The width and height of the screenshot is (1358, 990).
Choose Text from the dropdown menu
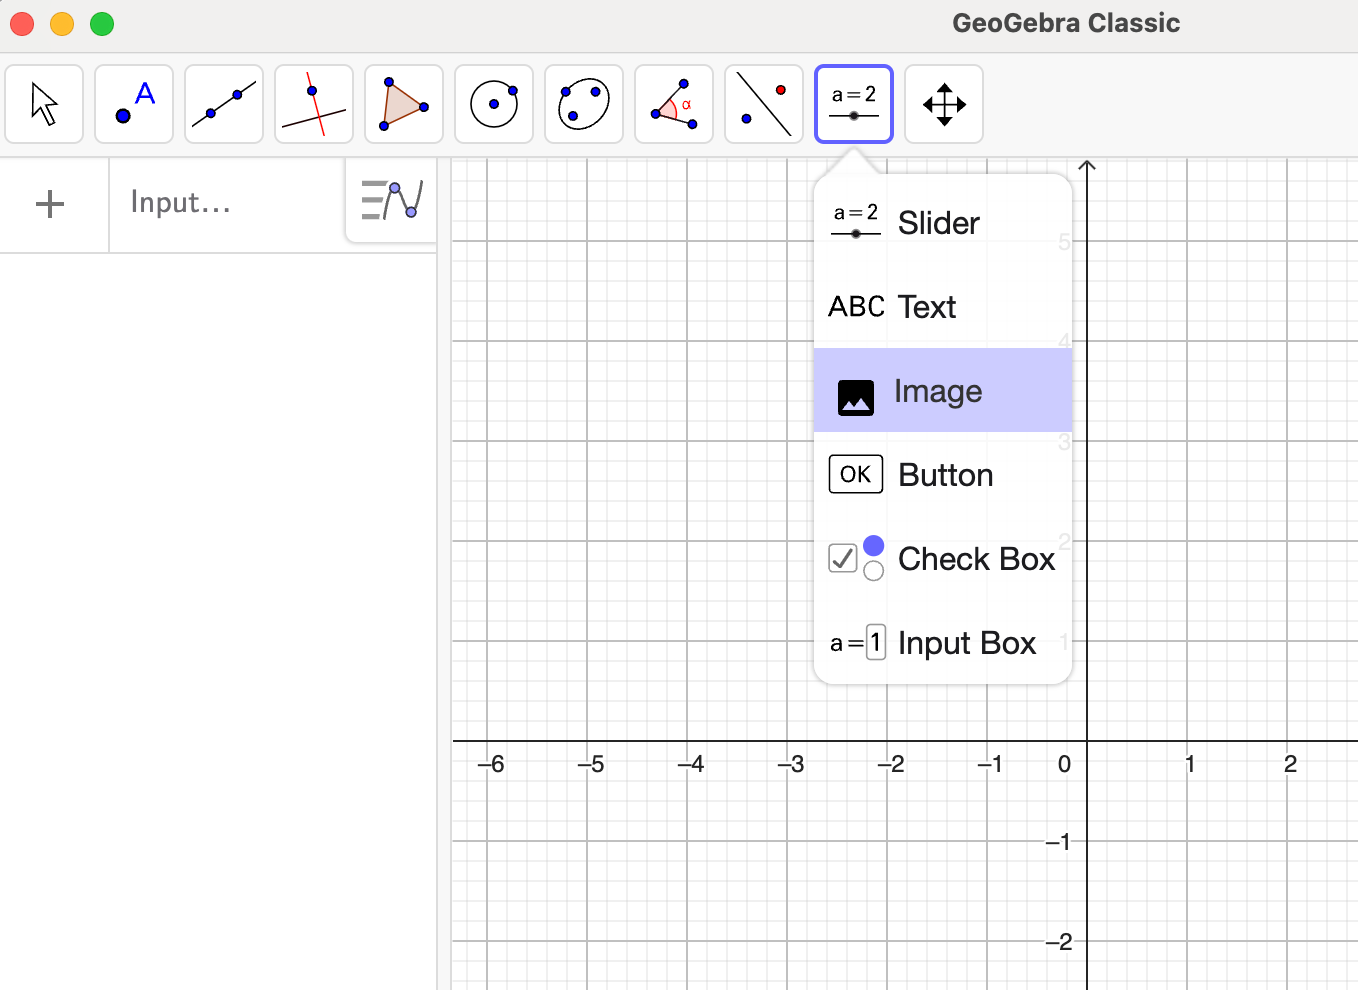(x=943, y=306)
